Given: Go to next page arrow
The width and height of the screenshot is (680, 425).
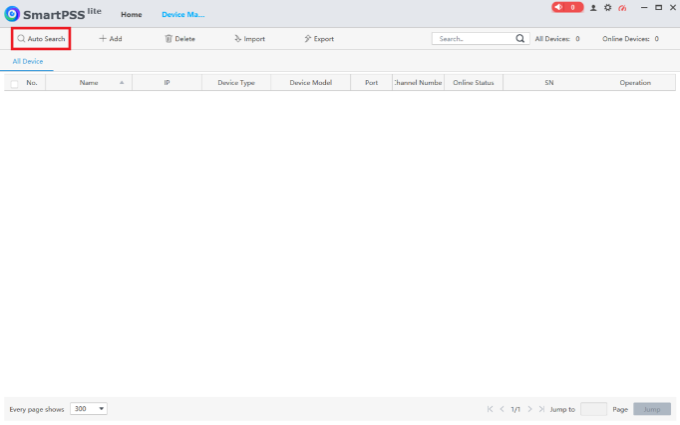Looking at the screenshot, I should (530, 409).
